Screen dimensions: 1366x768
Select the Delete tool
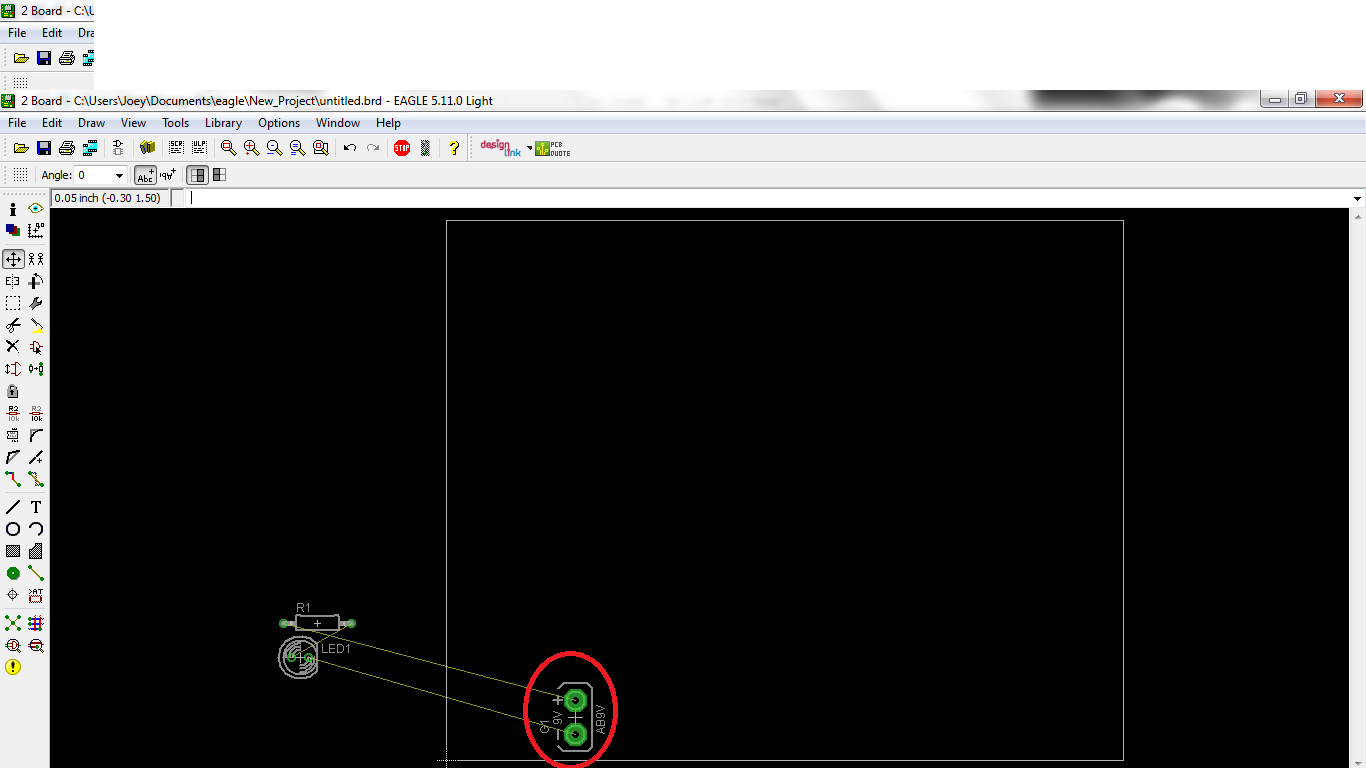click(13, 347)
